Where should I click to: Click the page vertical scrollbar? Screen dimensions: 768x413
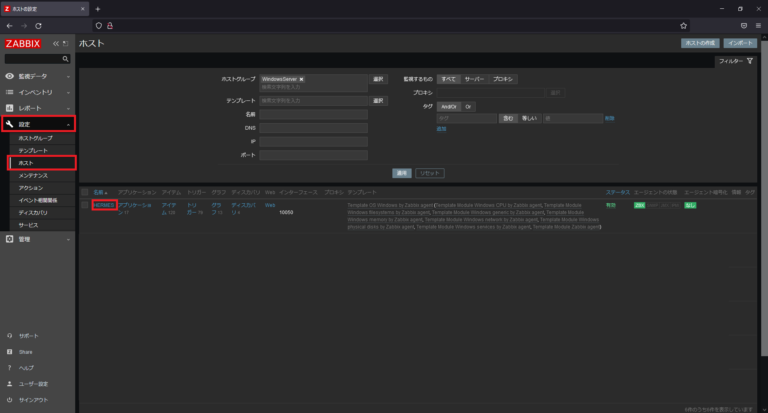coord(764,196)
